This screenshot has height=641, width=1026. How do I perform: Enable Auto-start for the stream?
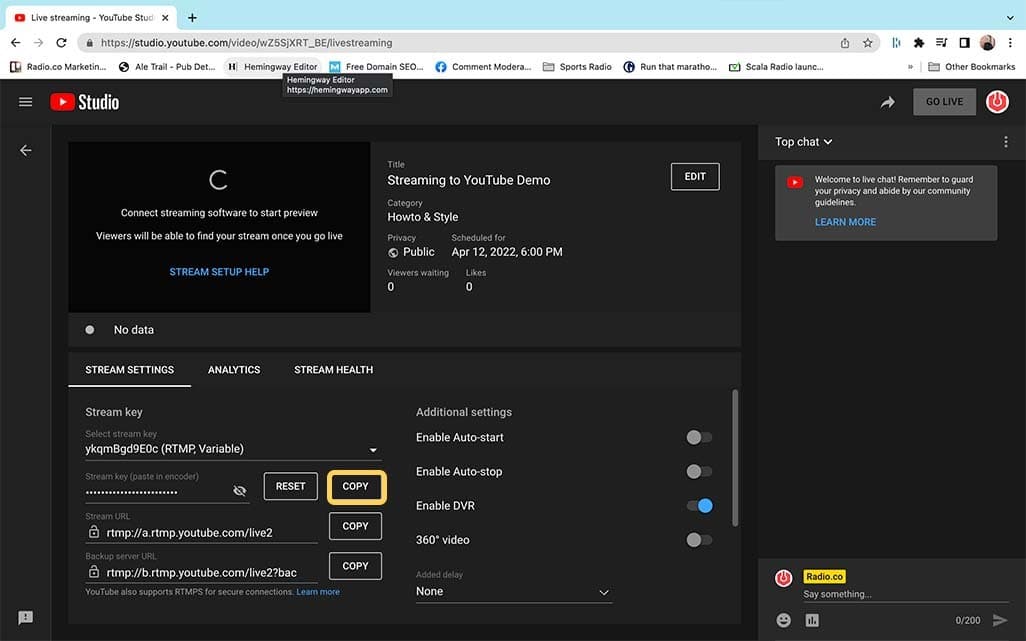point(698,437)
